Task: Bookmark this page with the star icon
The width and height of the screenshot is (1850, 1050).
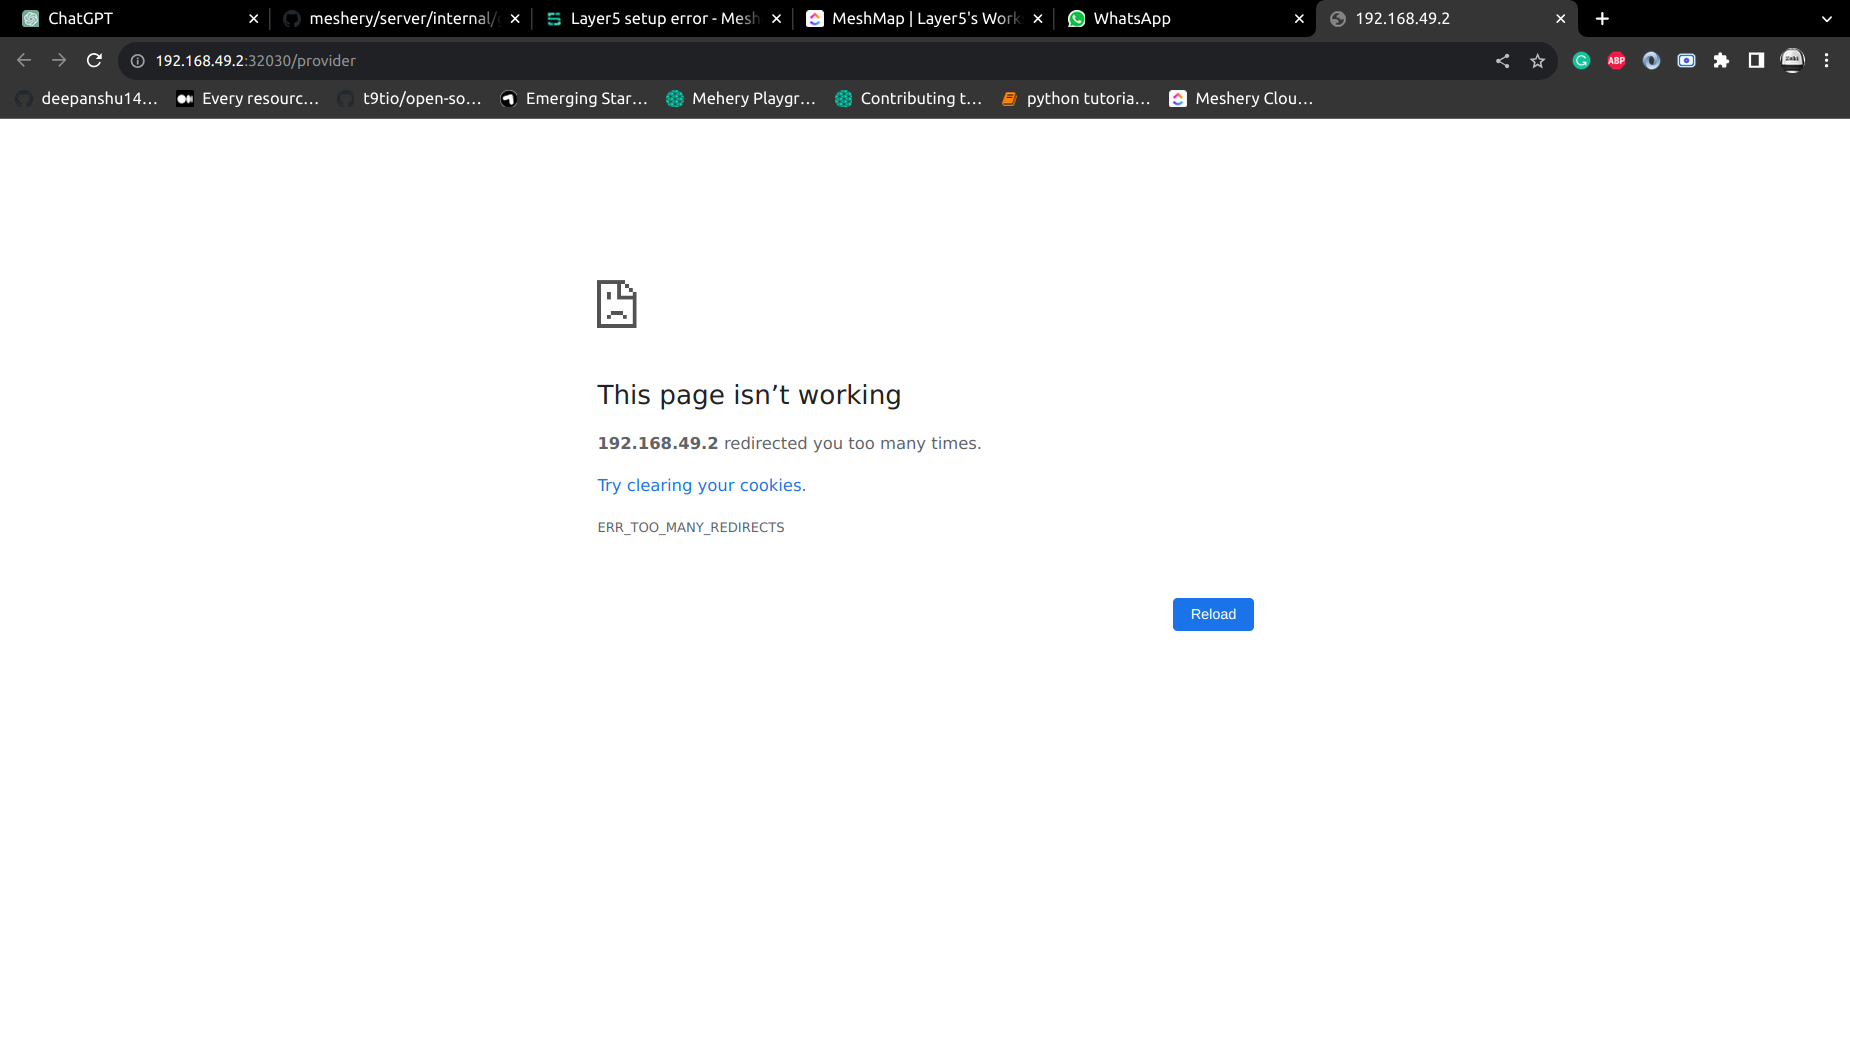Action: (1537, 61)
